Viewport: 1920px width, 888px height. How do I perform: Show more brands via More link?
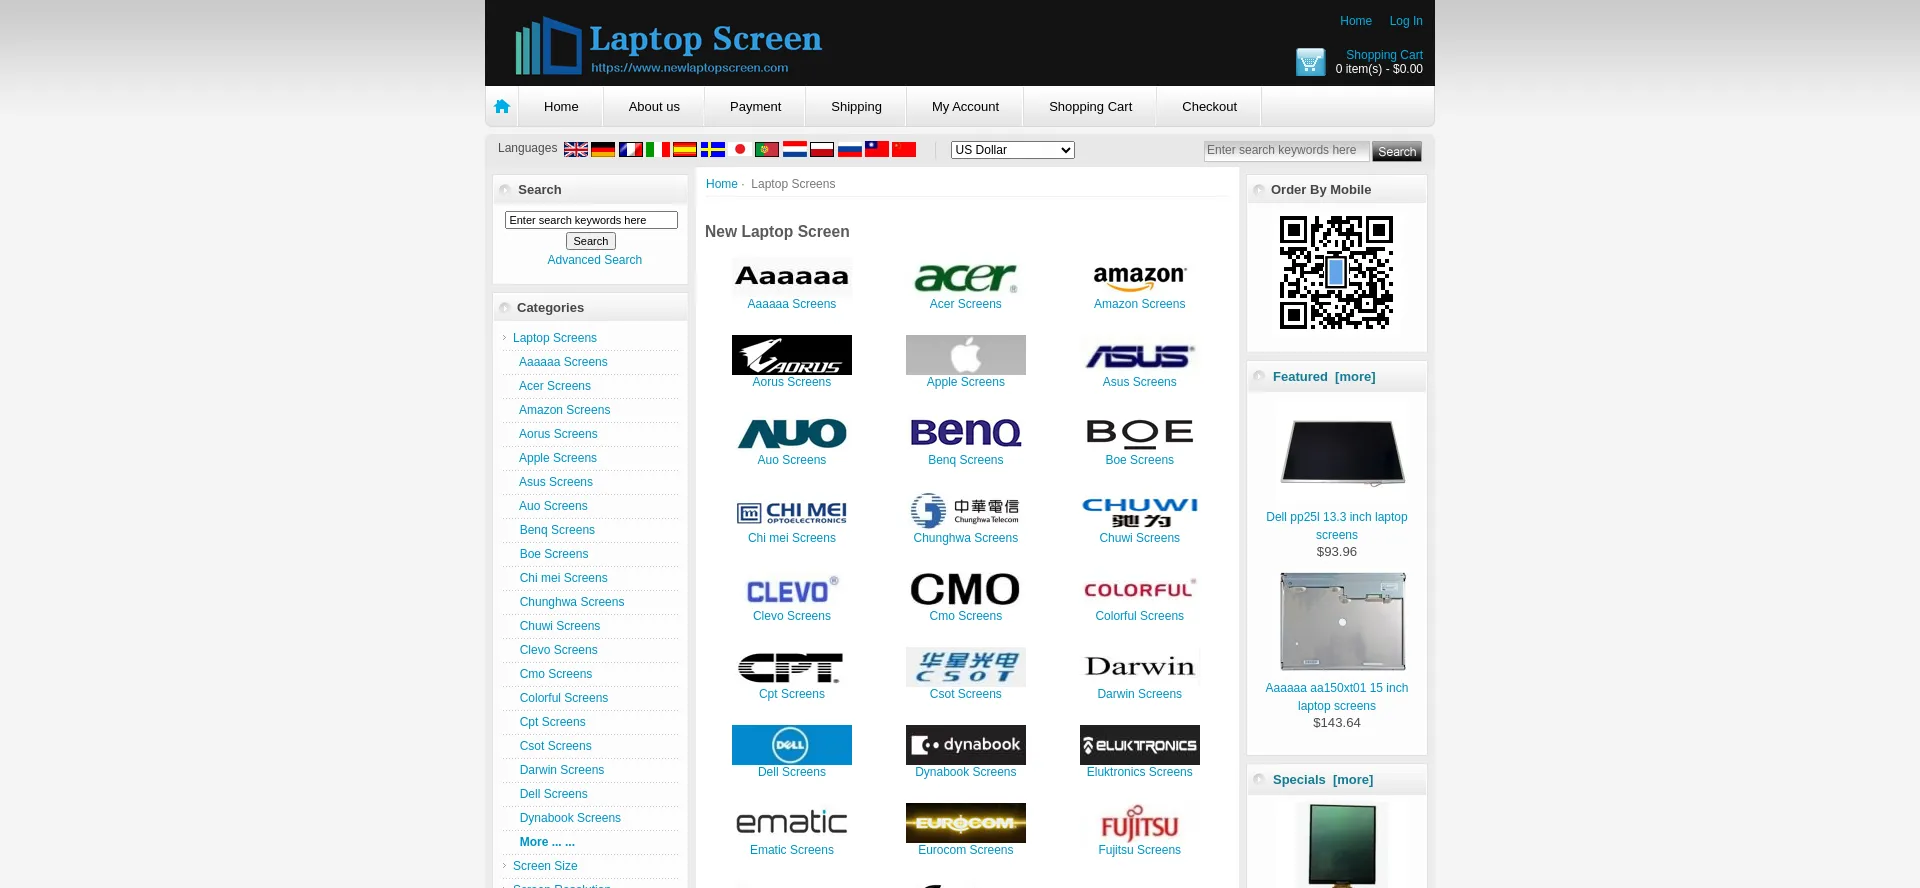coord(547,842)
